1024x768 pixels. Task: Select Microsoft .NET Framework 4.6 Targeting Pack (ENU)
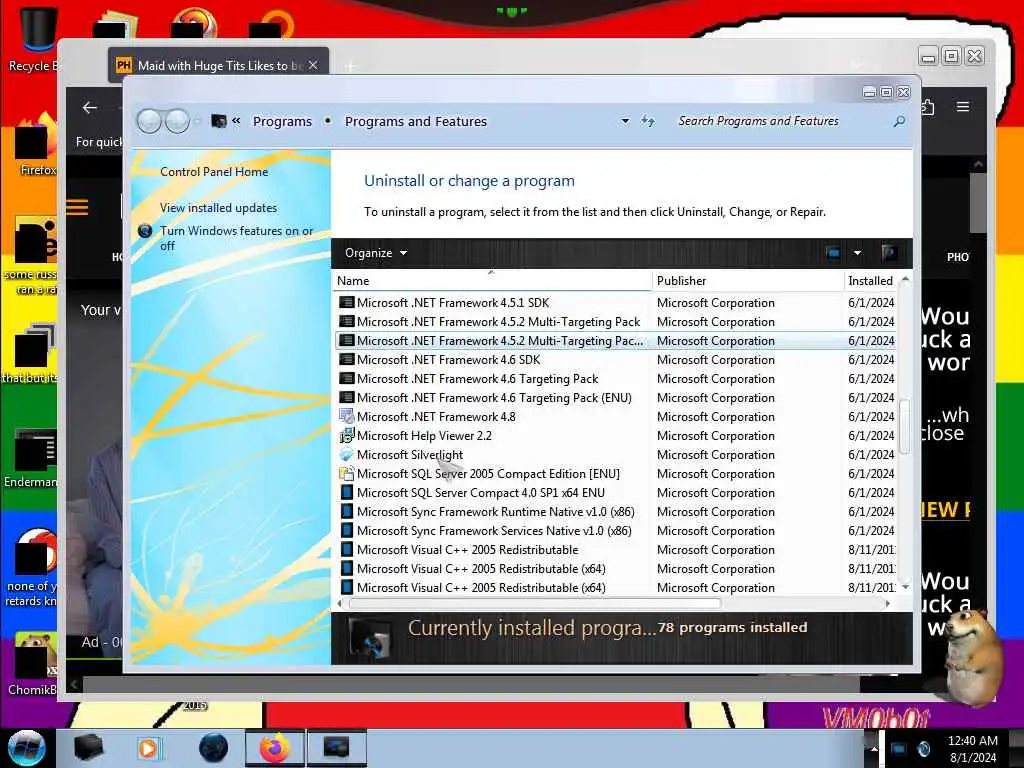click(615, 398)
